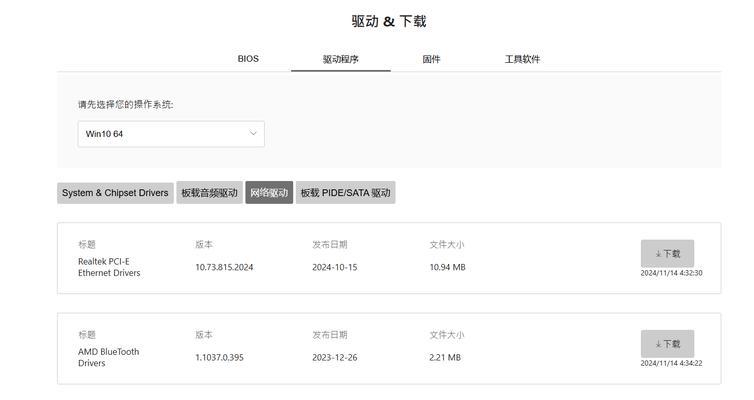Viewport: 754px width, 400px height.
Task: Go to the 工具软件 tab
Action: tap(522, 59)
